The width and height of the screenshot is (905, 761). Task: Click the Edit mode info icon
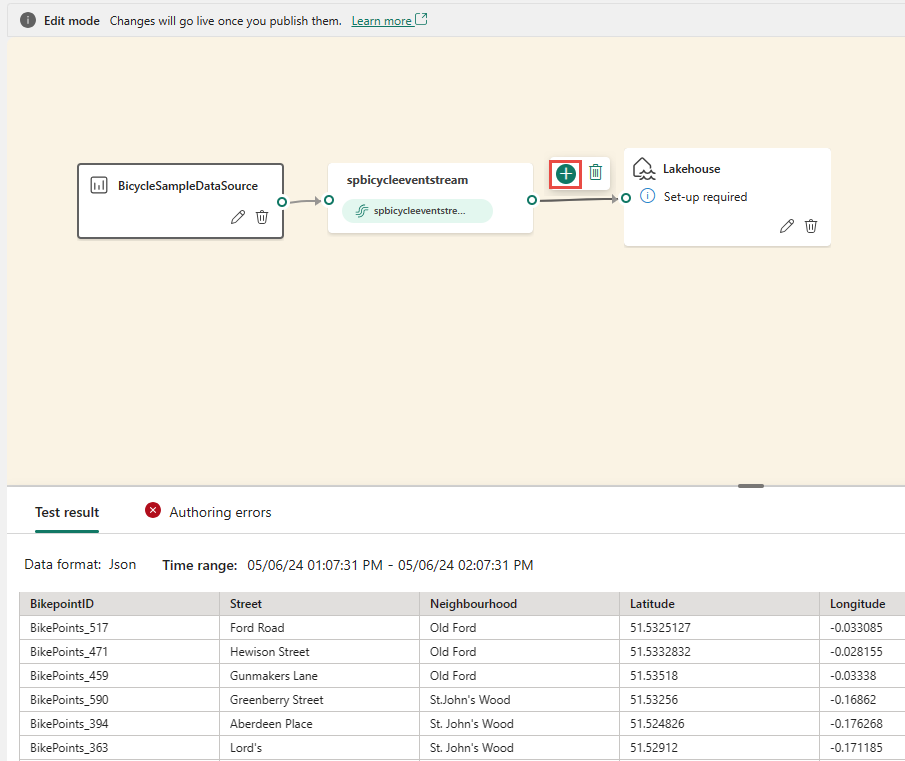coord(28,21)
